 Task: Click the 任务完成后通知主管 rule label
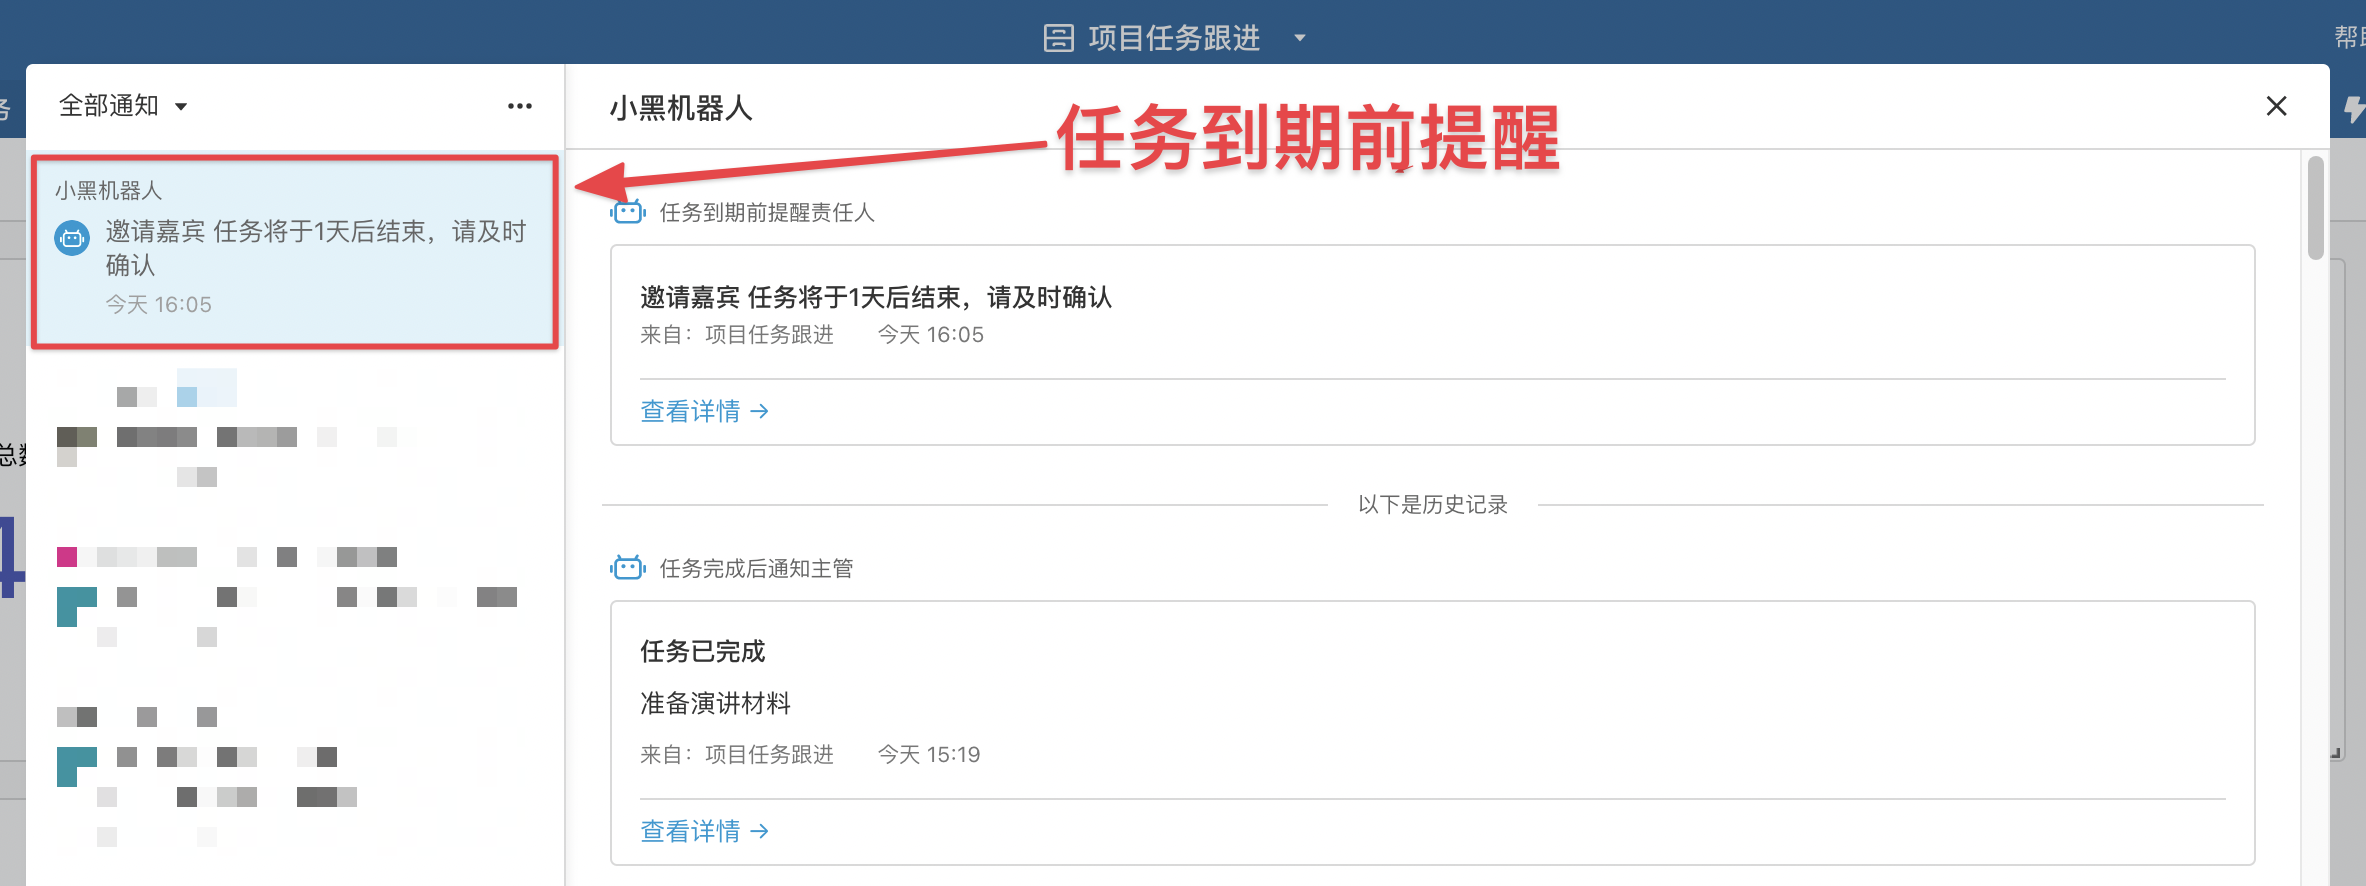(x=756, y=568)
